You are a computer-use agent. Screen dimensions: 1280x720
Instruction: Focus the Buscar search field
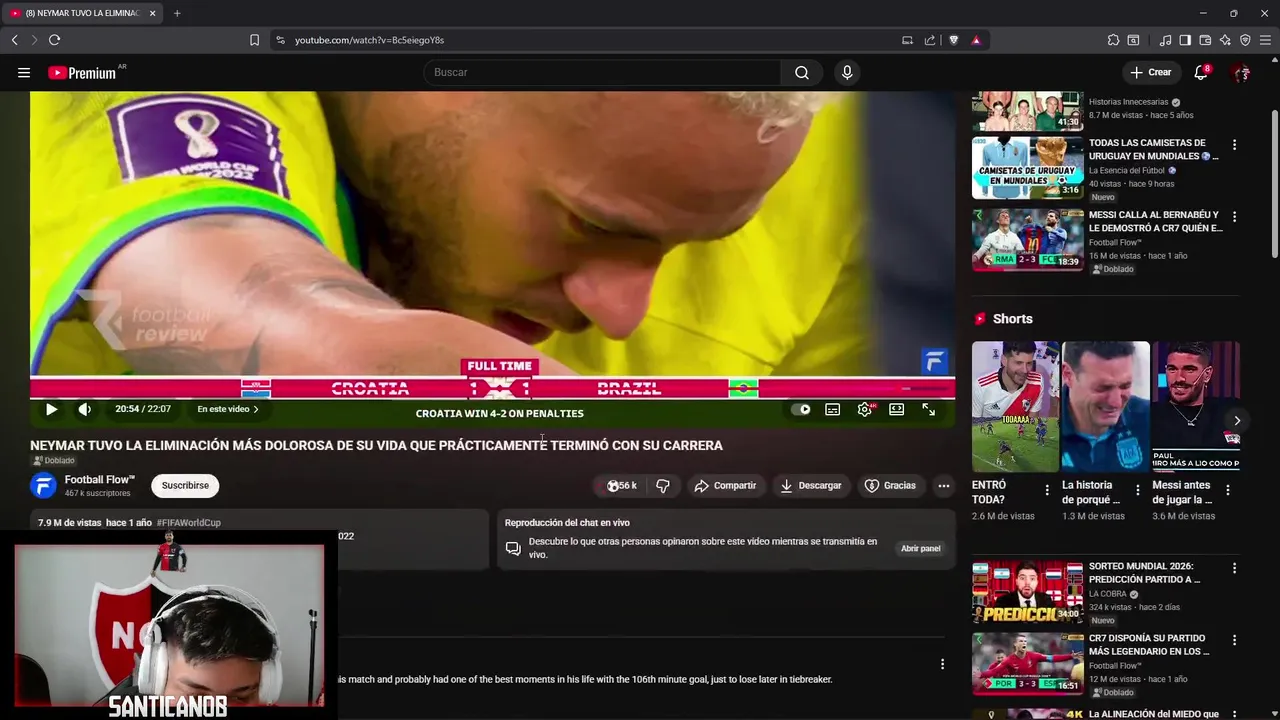pyautogui.click(x=602, y=72)
